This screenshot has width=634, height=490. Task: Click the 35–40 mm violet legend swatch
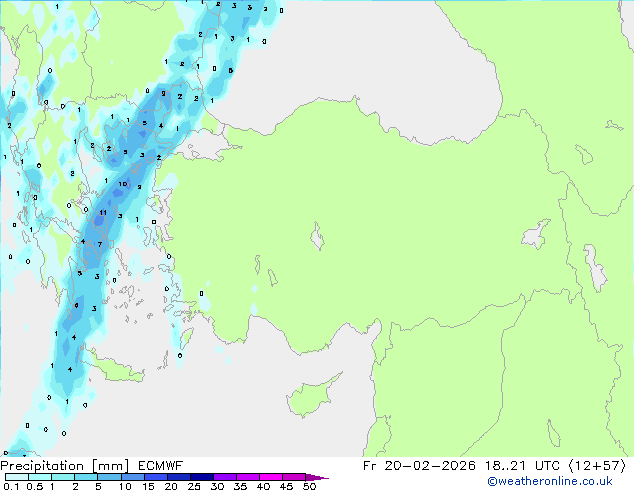pos(248,477)
